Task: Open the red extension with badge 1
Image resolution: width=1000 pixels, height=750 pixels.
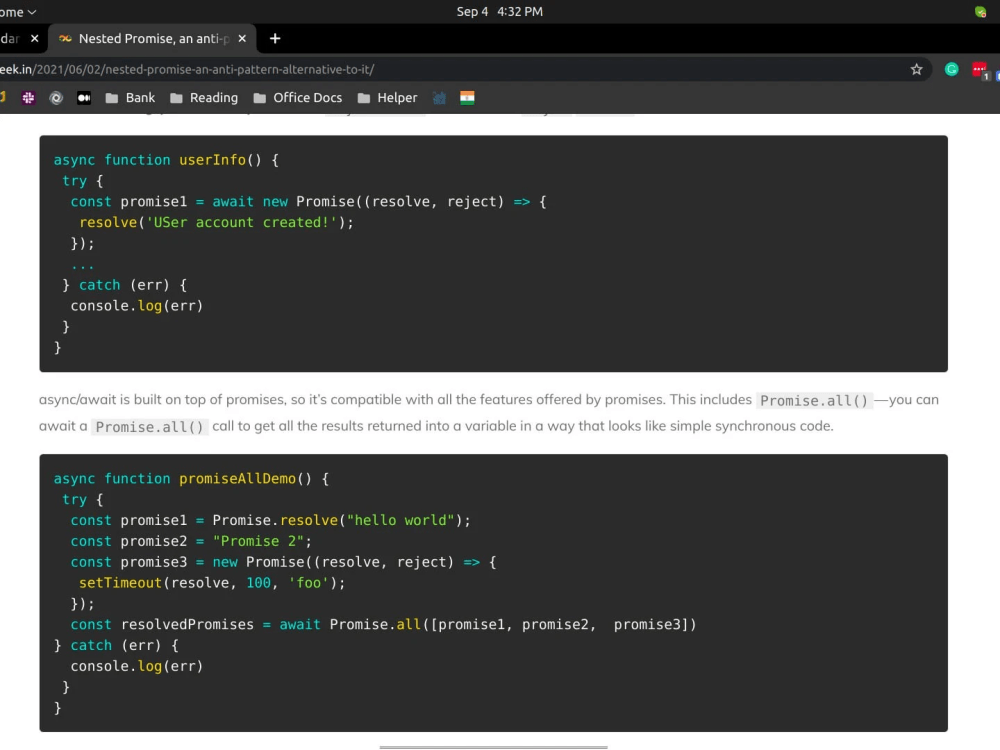Action: 978,70
